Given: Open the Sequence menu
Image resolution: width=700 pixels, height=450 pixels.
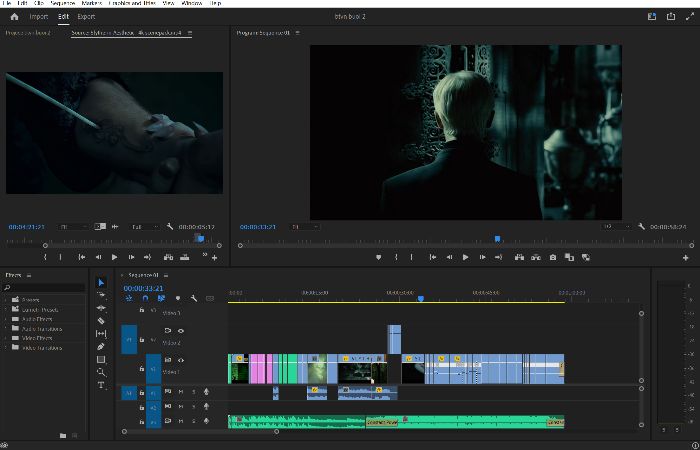Looking at the screenshot, I should 62,3.
